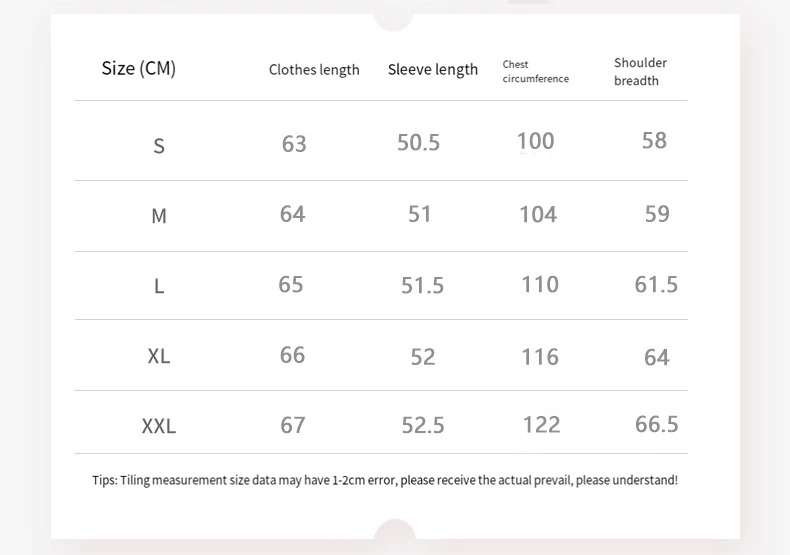
Task: Click the S size row label
Action: tap(159, 146)
